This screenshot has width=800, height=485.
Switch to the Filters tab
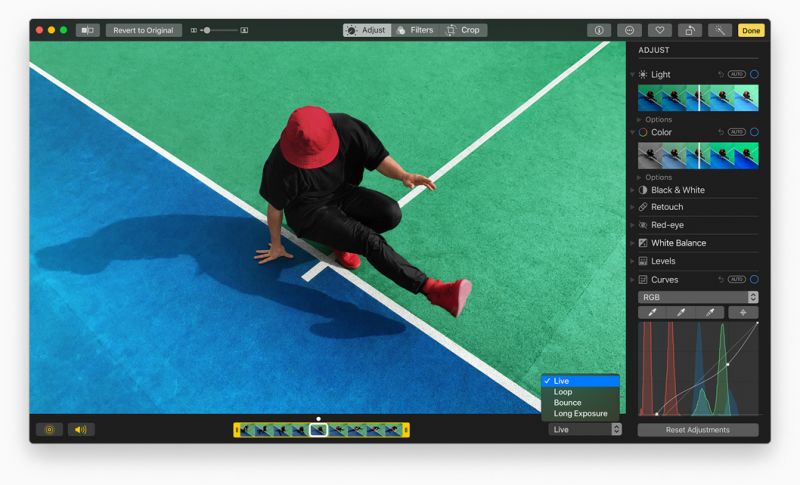(416, 30)
